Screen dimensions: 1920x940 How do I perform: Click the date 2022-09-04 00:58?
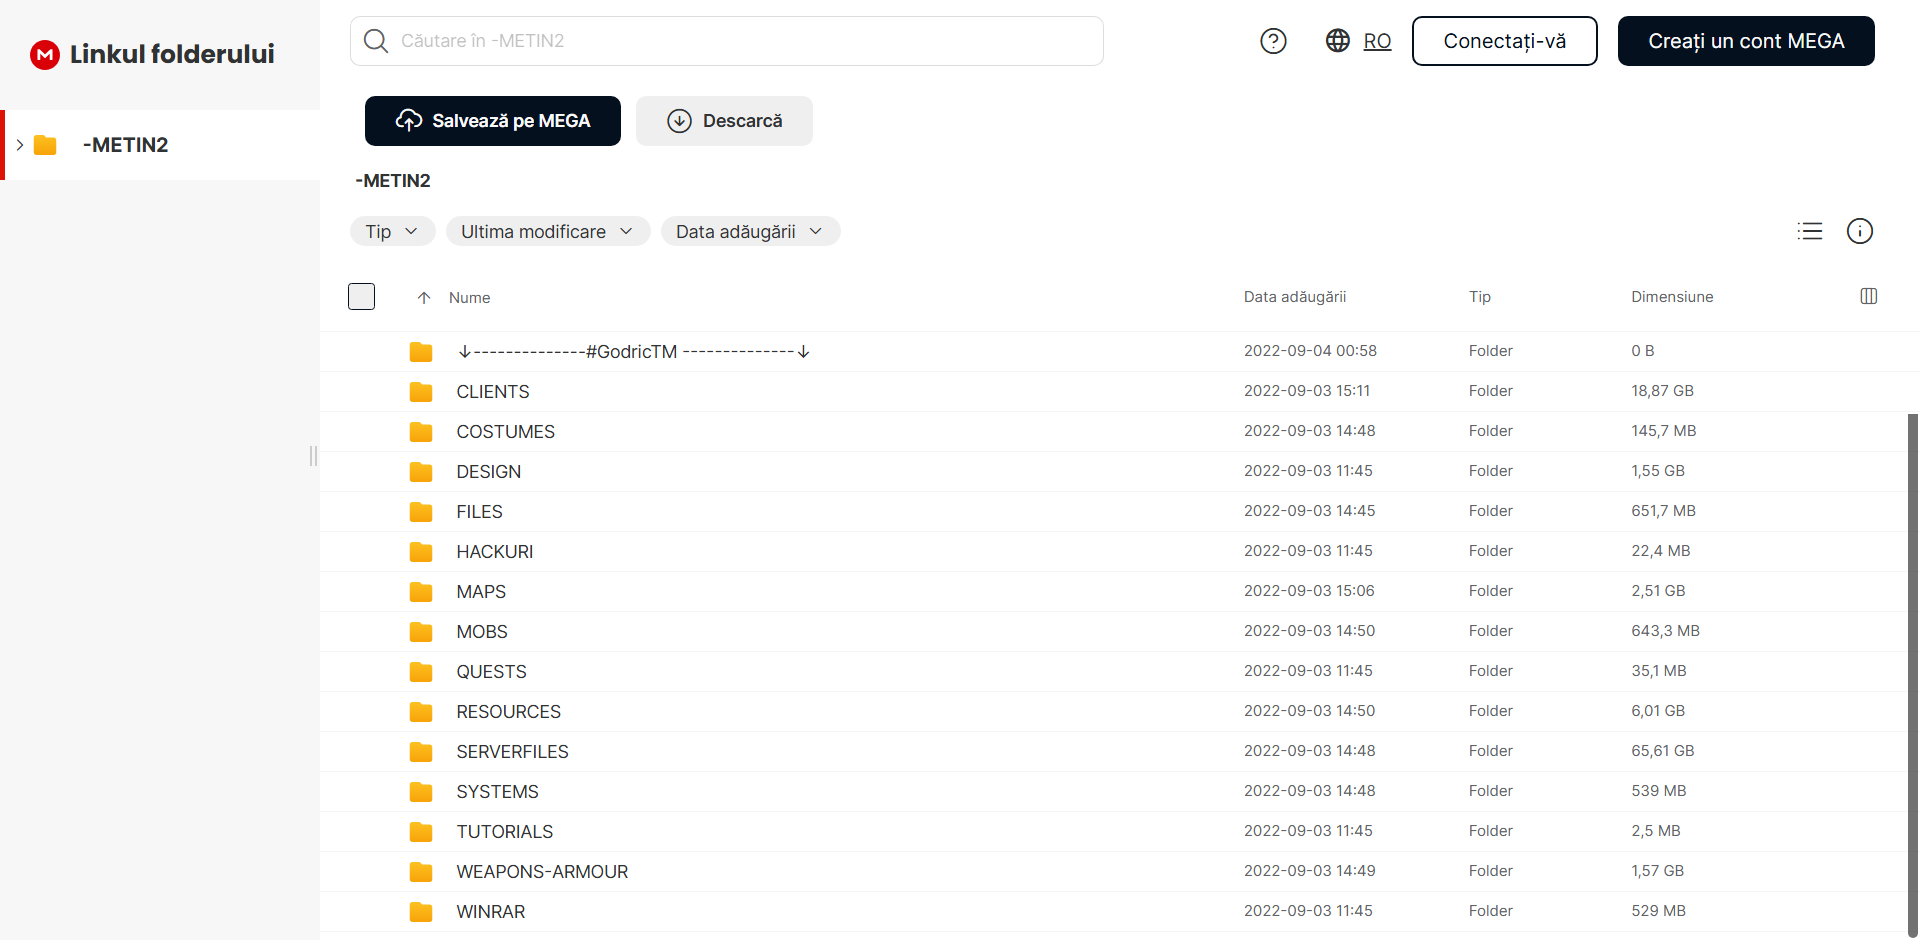(1310, 351)
